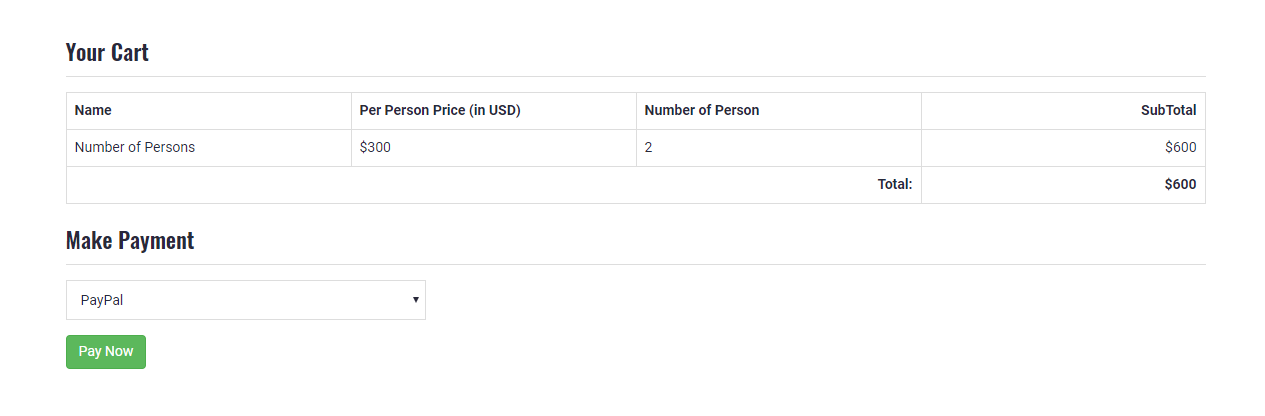
Task: Click the Make Payment heading
Action: click(130, 241)
